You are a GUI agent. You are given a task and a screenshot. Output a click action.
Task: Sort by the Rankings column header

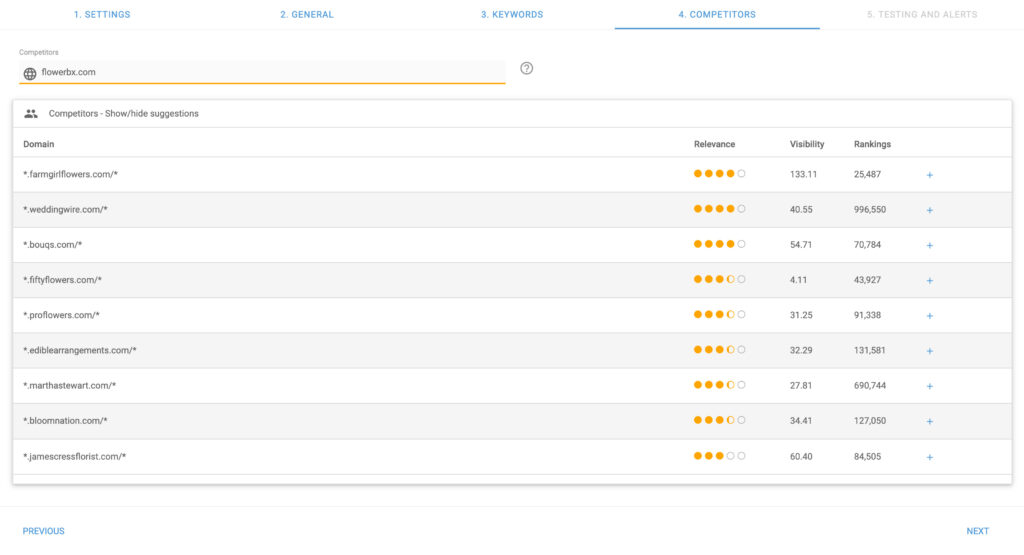[x=872, y=144]
